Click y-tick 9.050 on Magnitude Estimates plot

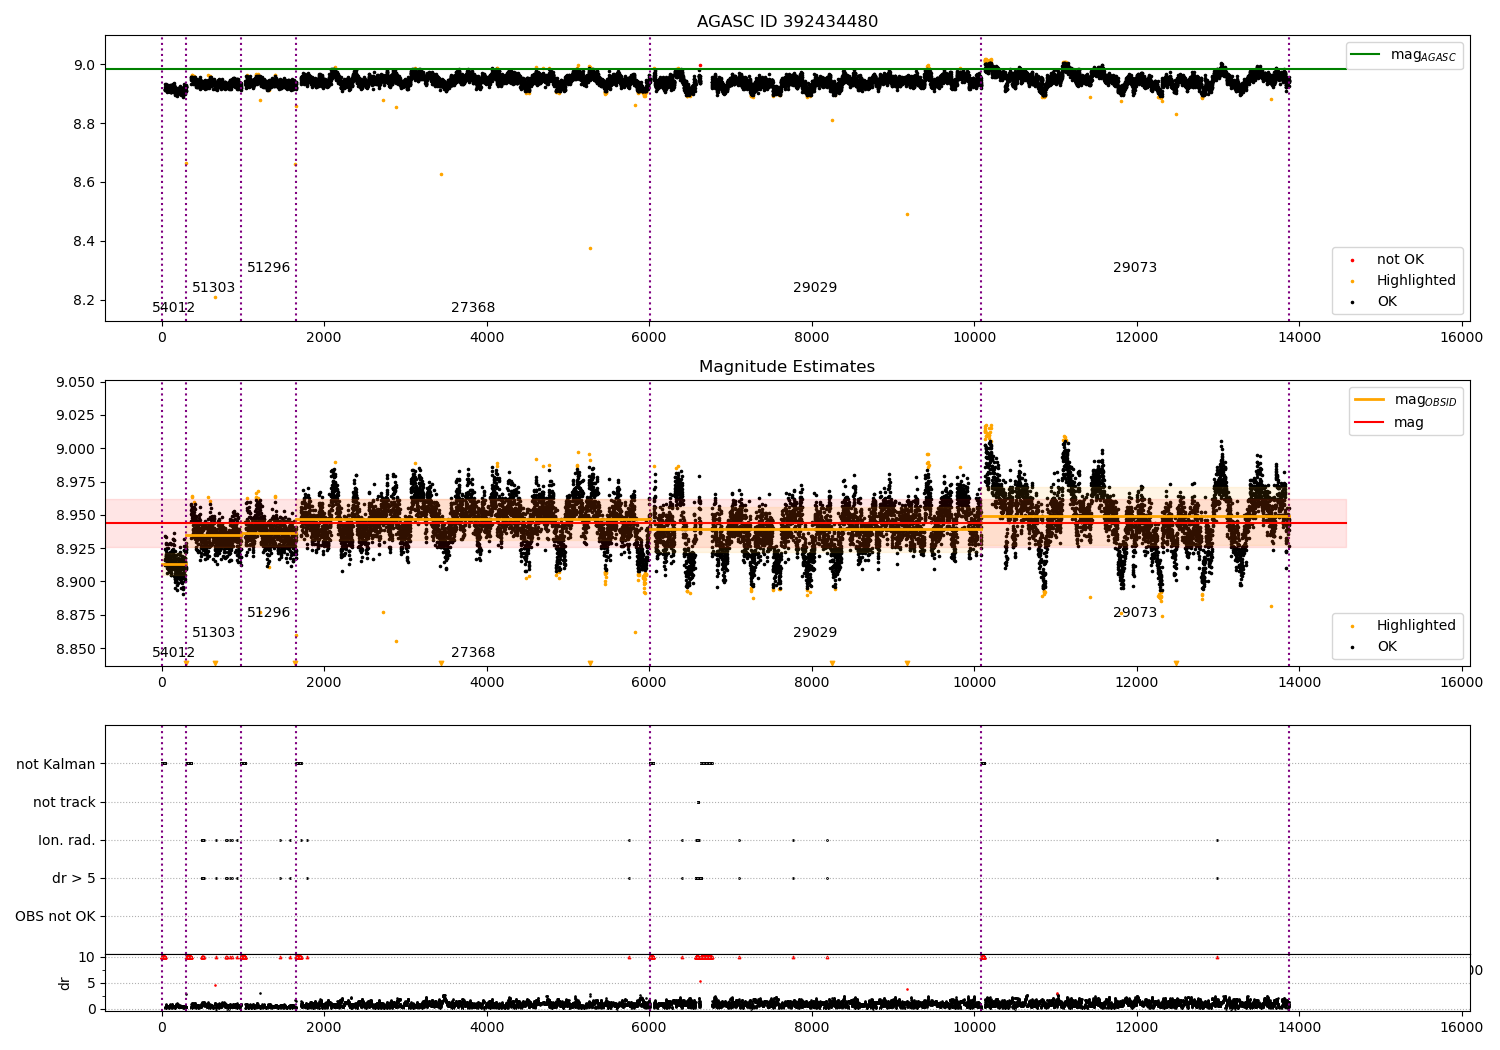pyautogui.click(x=76, y=383)
